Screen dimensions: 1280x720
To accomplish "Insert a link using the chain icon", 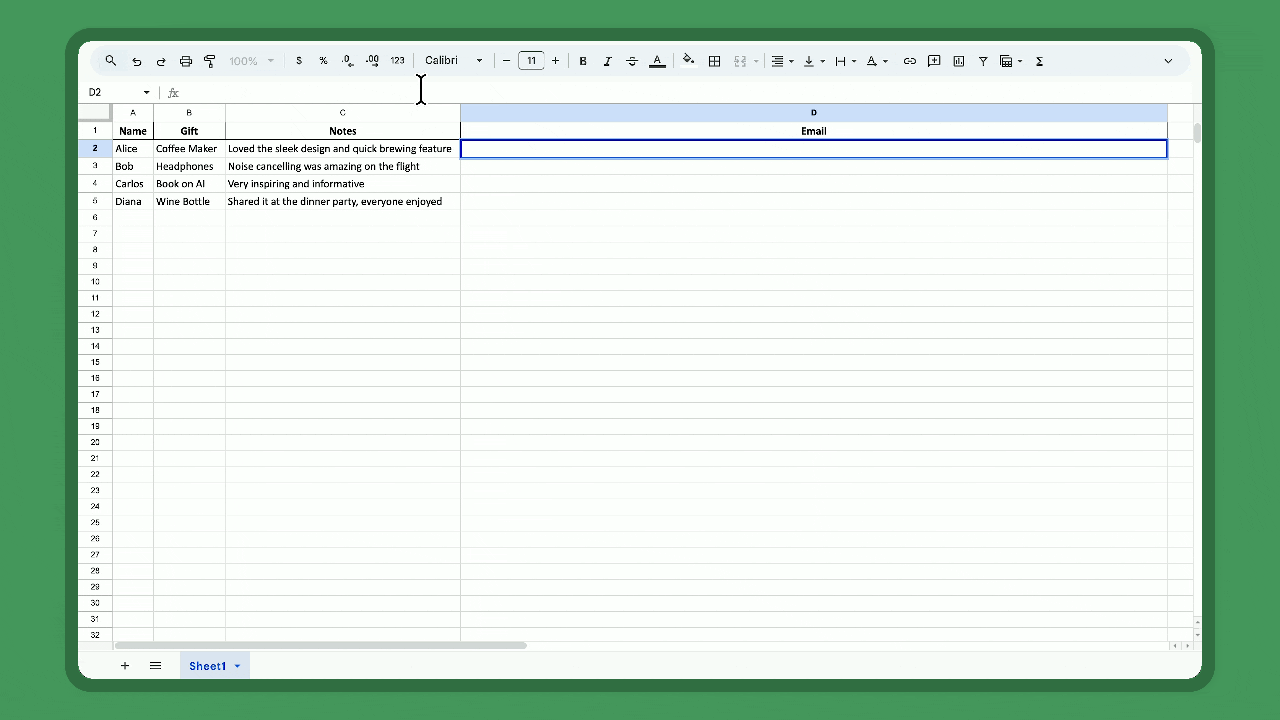I will point(909,61).
